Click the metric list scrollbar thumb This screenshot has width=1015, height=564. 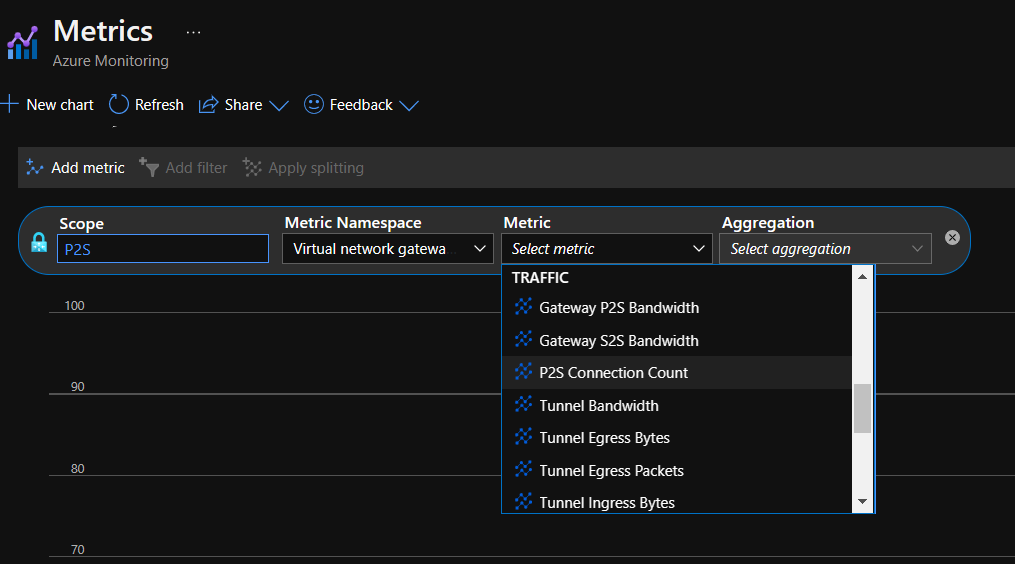pos(862,409)
